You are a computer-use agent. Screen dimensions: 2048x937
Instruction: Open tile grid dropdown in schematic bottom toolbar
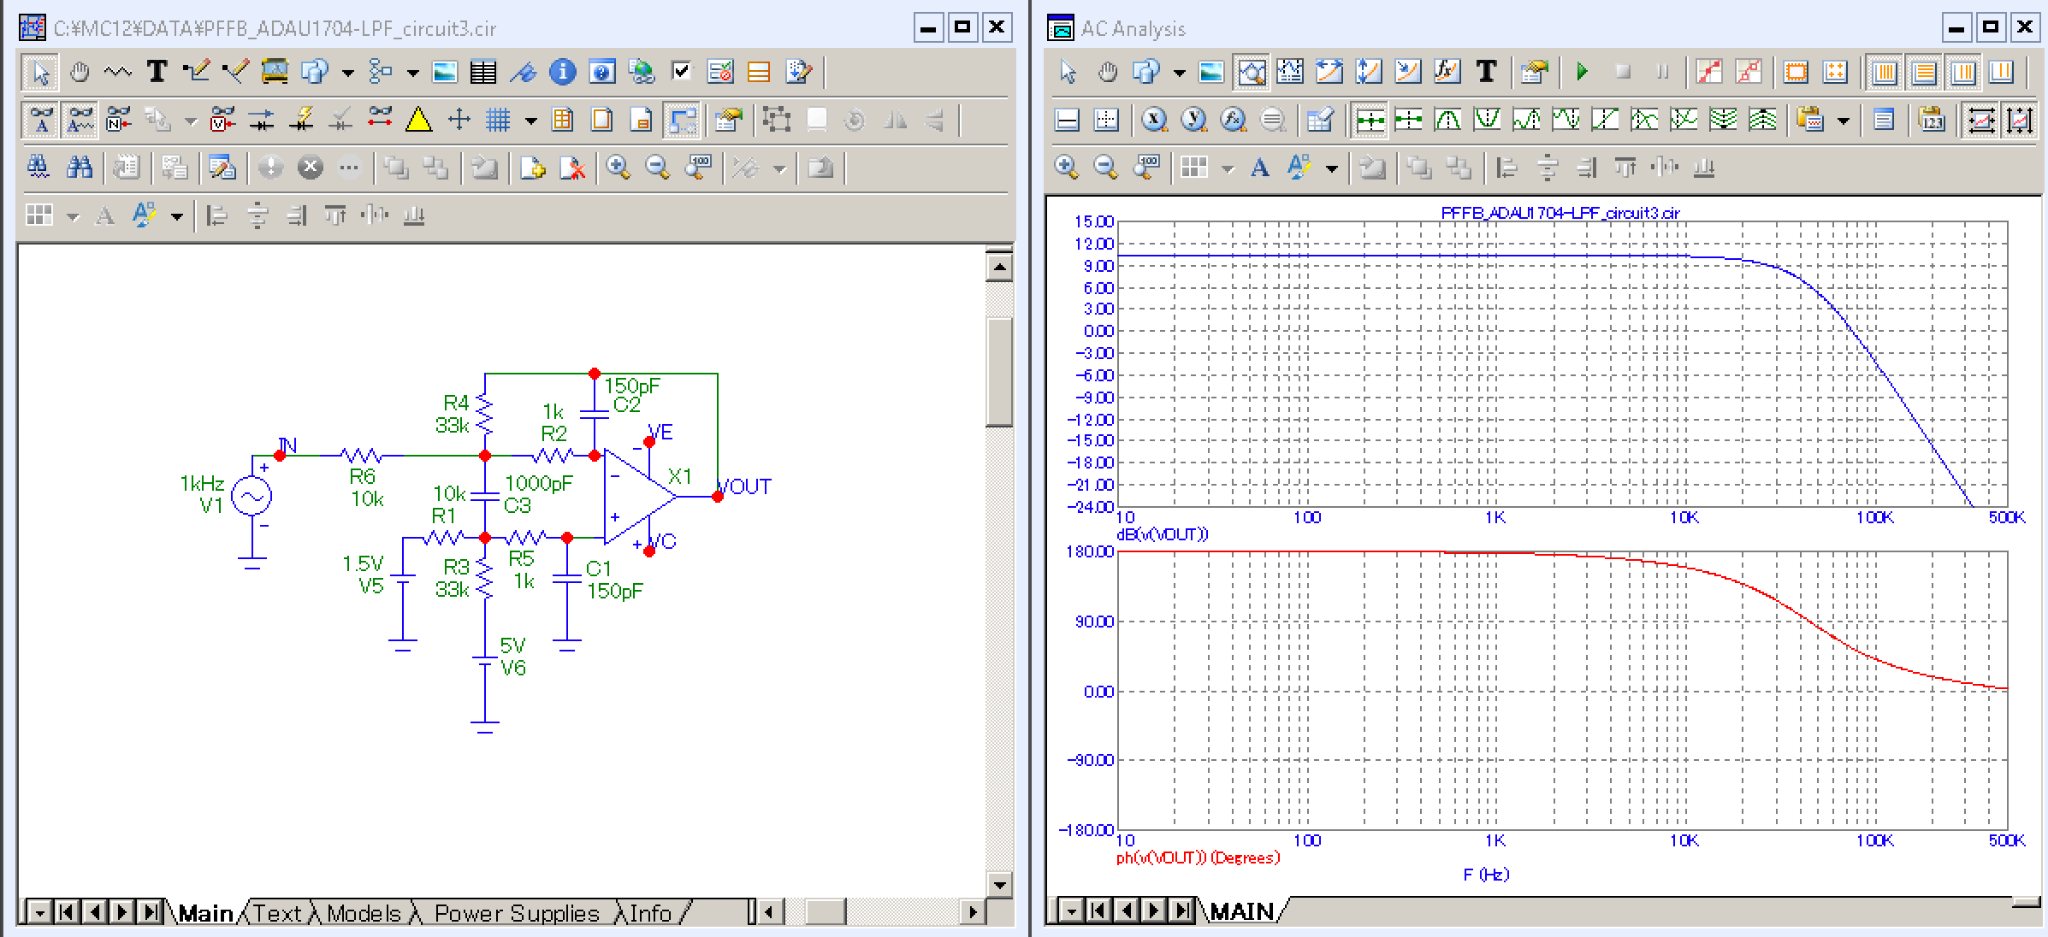(x=72, y=215)
